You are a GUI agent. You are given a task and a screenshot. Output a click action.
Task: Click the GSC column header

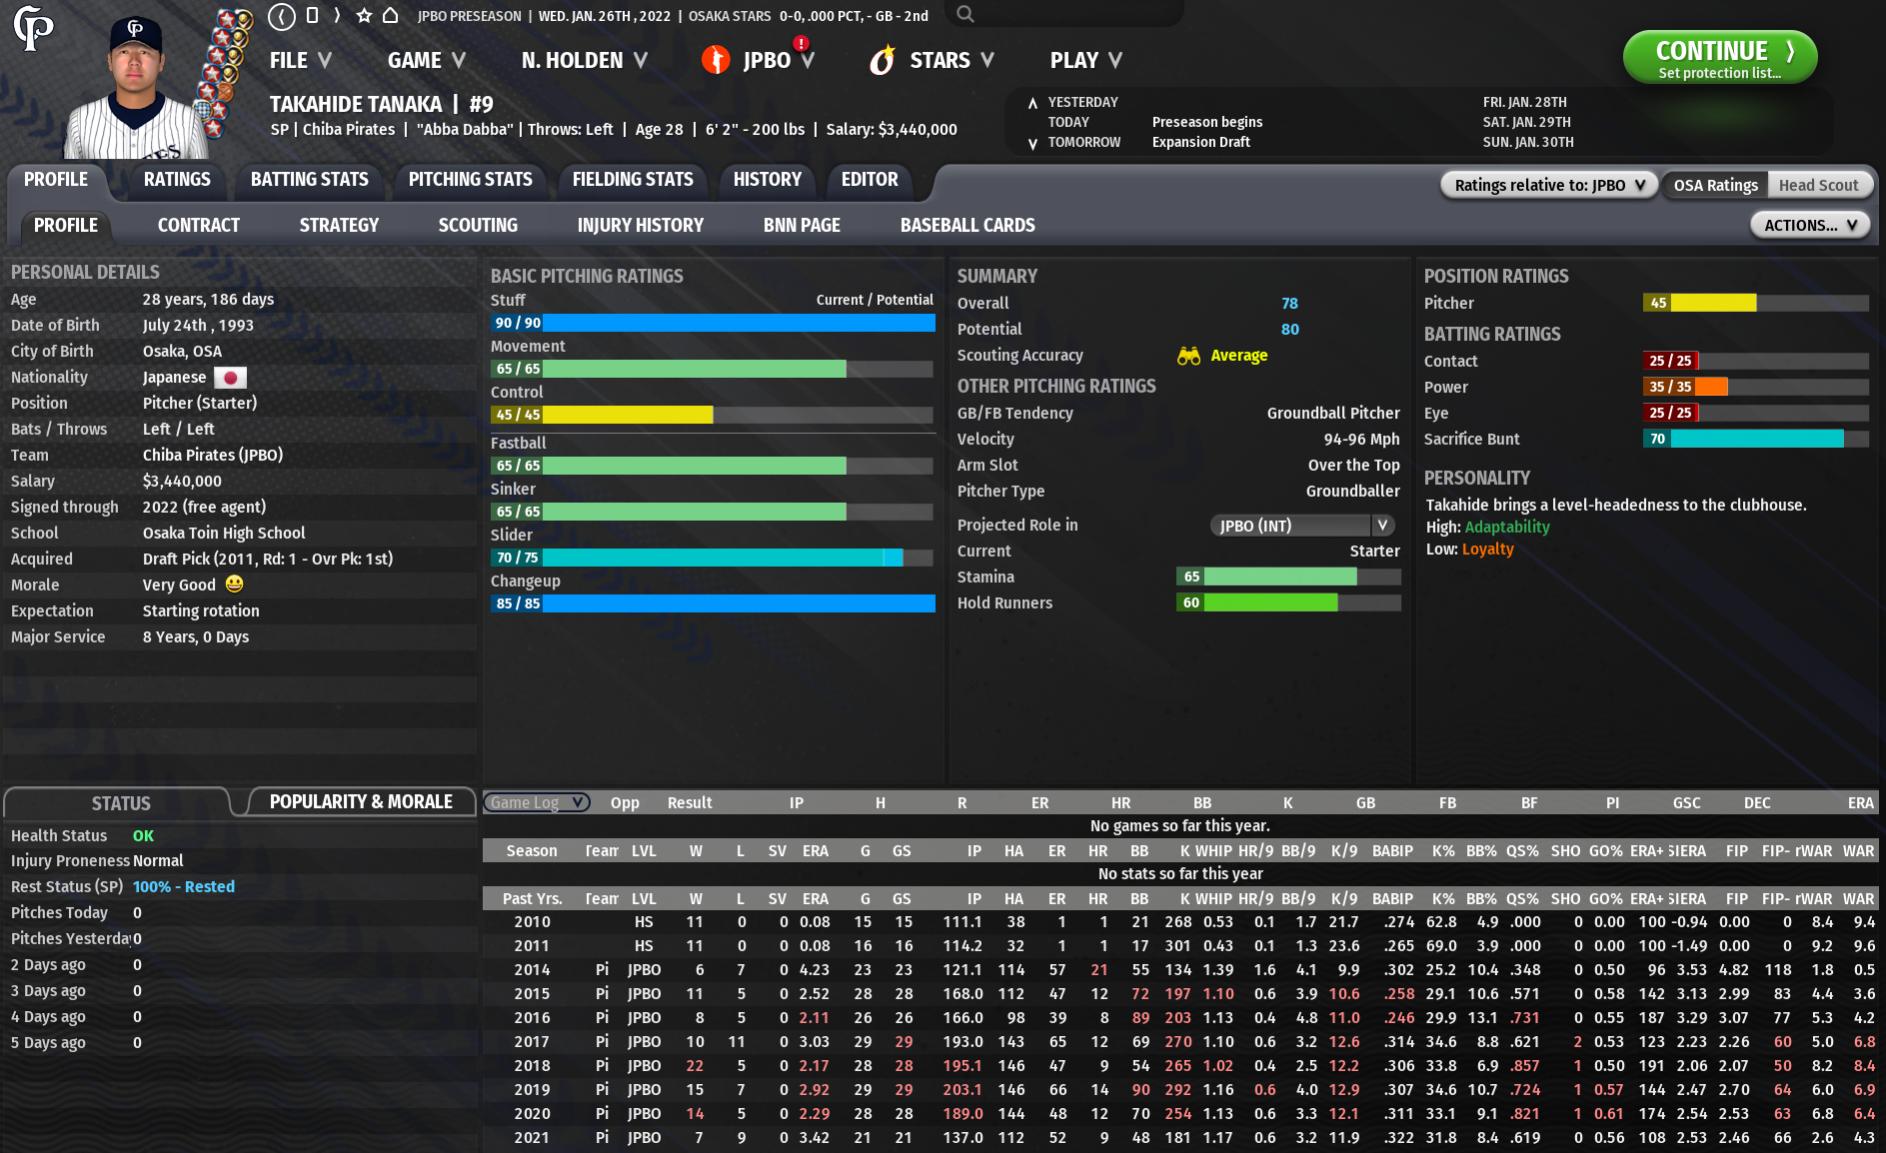(x=1686, y=803)
